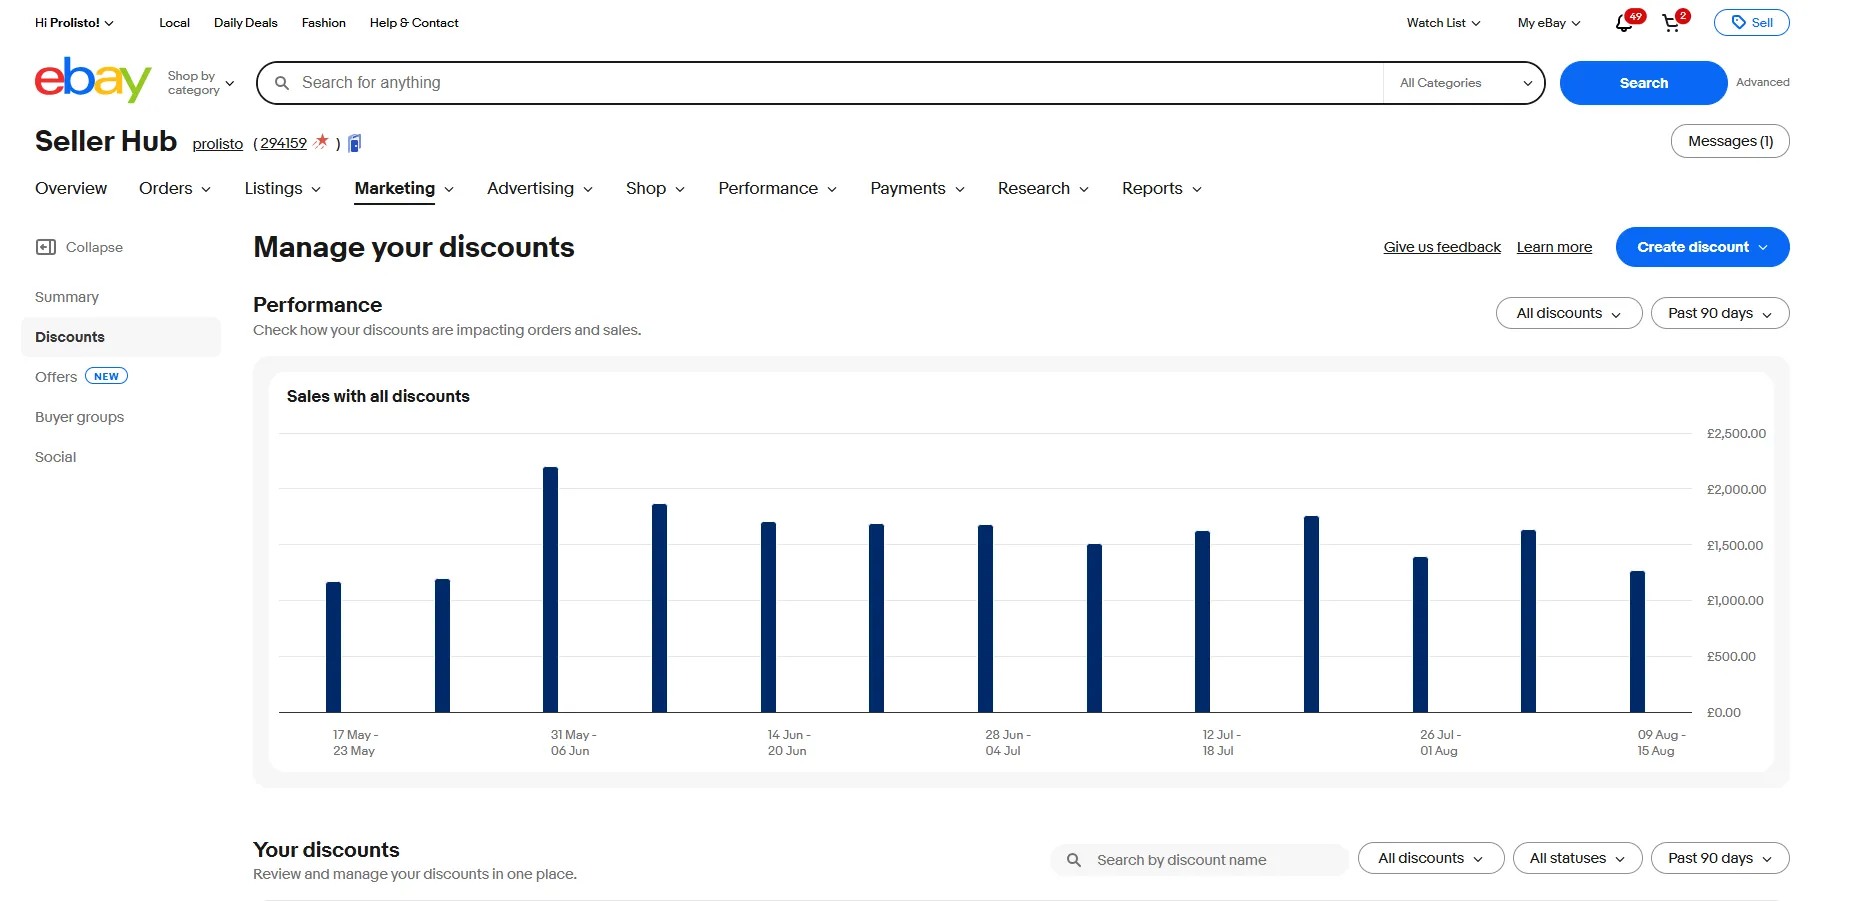Screen dimensions: 1851x901
Task: Select Summary in the sidebar
Action: [x=67, y=297]
